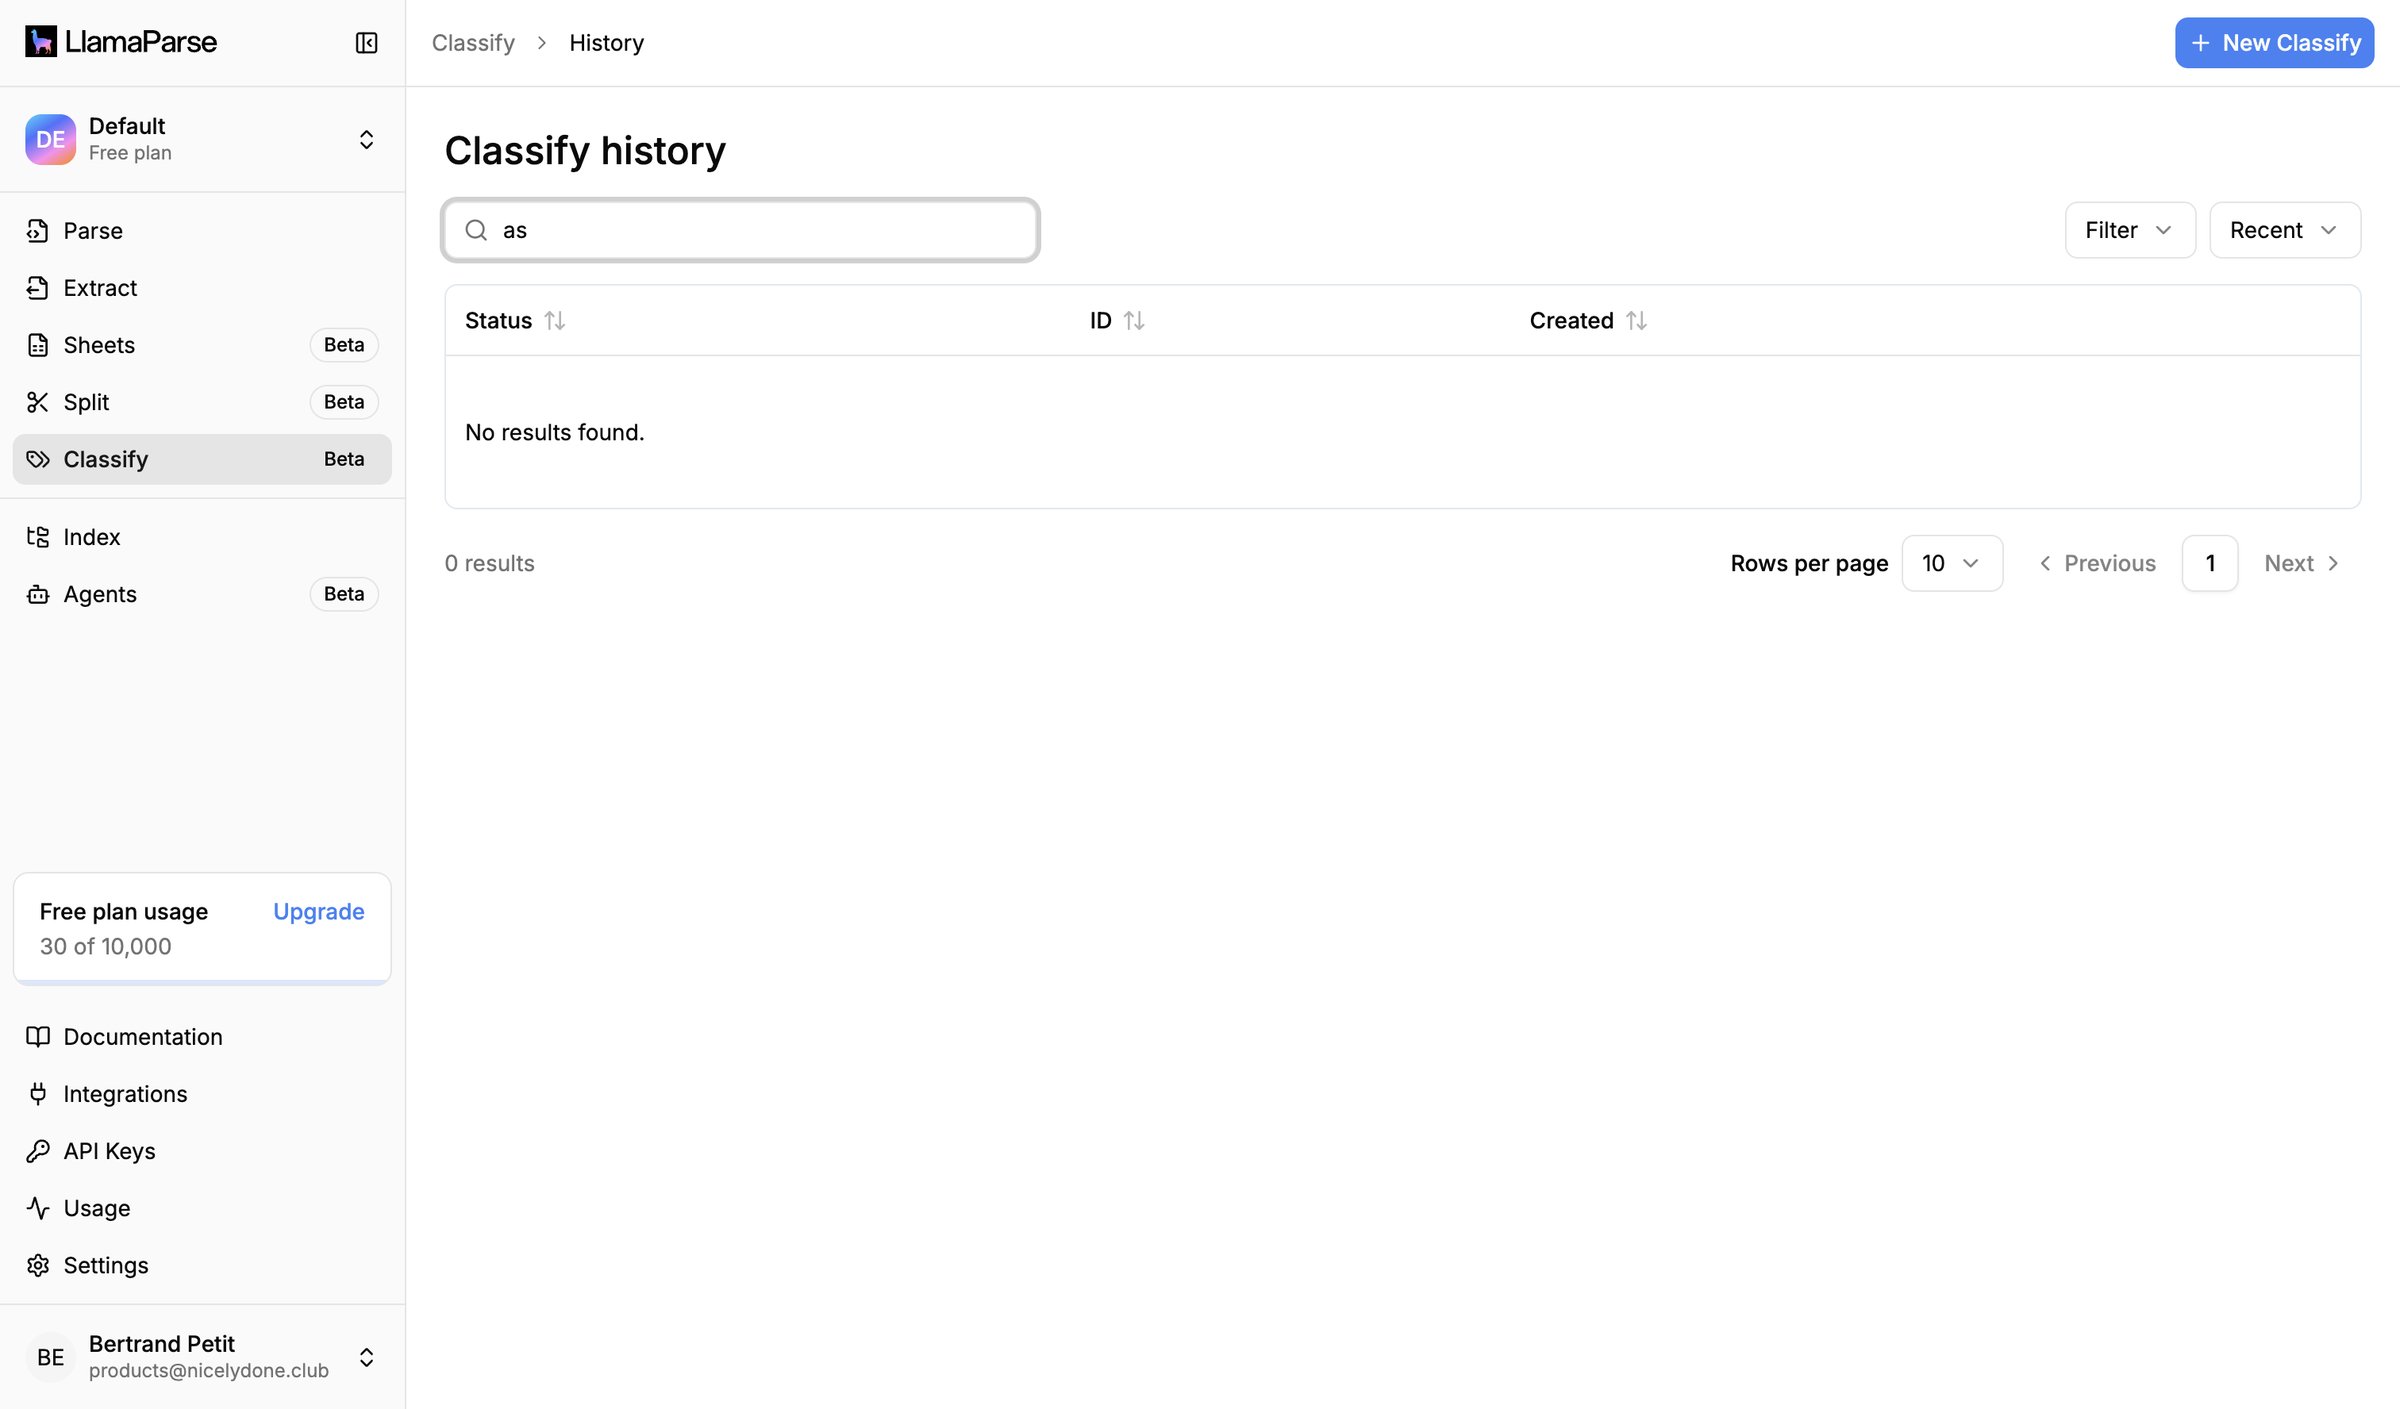Viewport: 2400px width, 1409px height.
Task: Click the Classify history heading
Action: (585, 151)
